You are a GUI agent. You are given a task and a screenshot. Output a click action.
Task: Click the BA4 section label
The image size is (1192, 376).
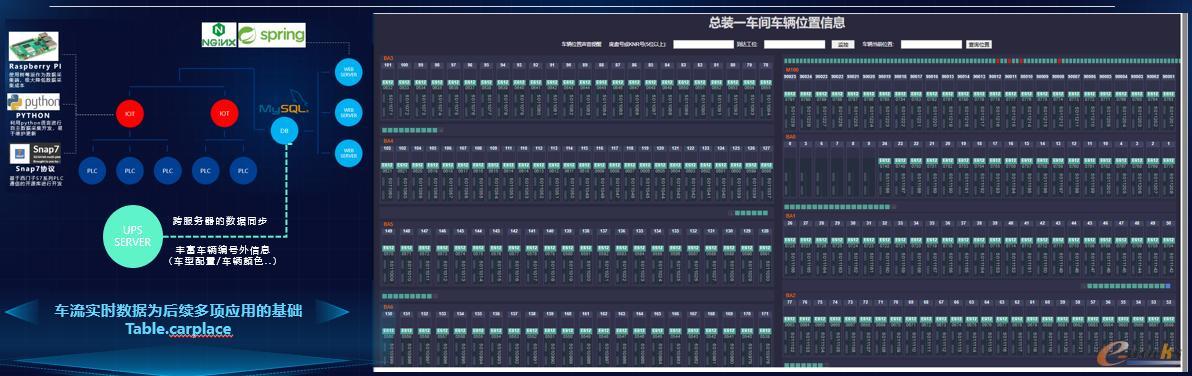pos(388,141)
